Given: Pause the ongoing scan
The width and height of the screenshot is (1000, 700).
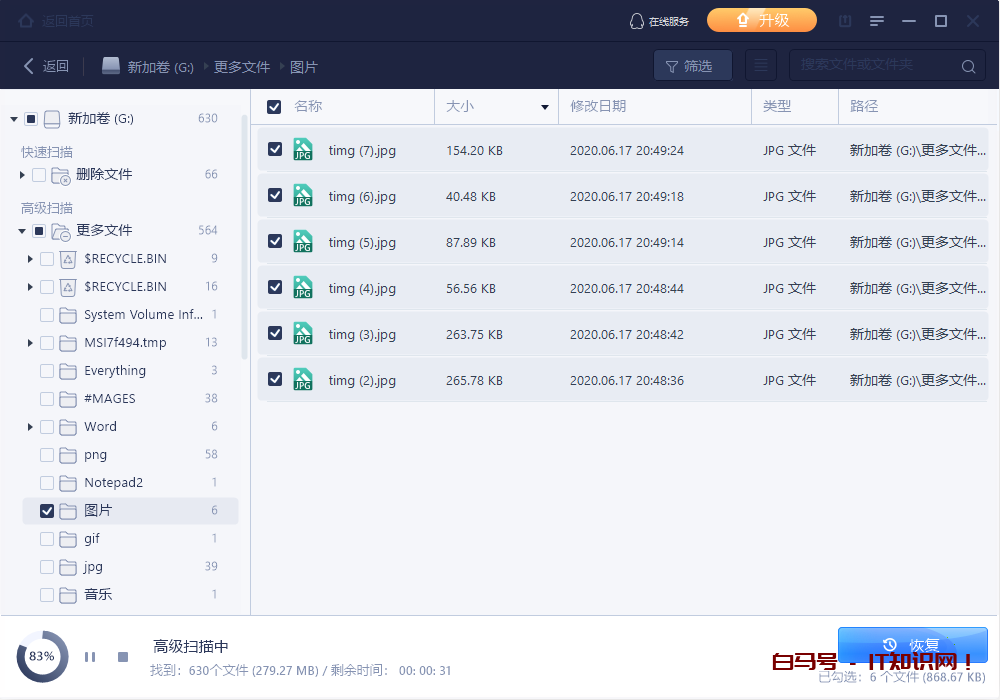Looking at the screenshot, I should (89, 657).
